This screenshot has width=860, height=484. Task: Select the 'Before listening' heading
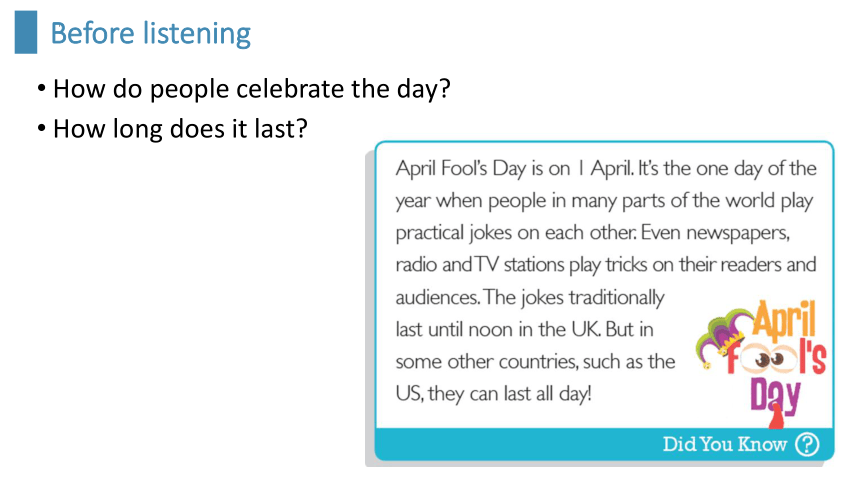tap(151, 33)
